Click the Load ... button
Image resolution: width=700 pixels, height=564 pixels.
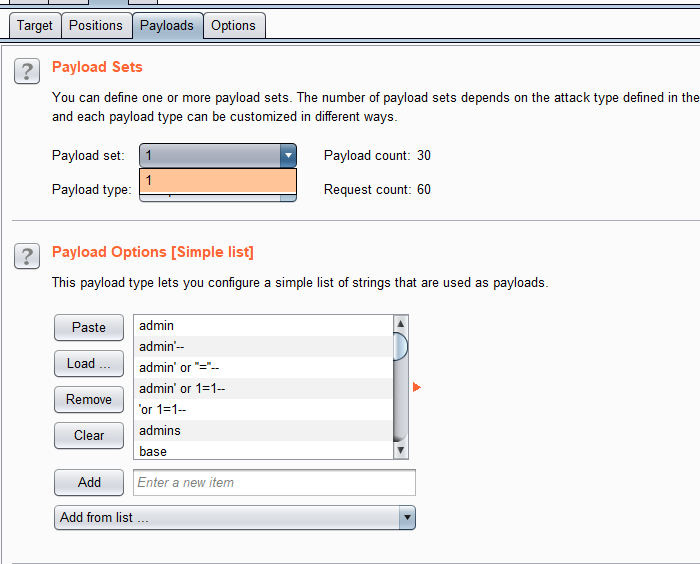point(89,363)
